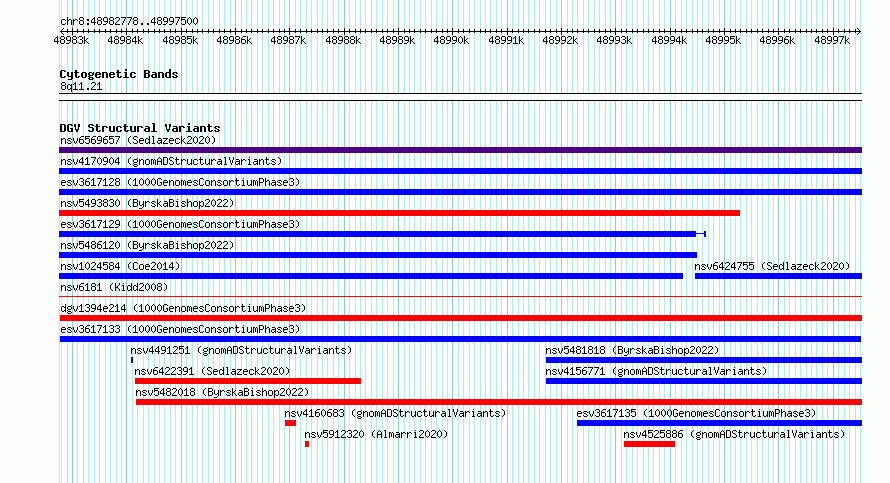
Task: Click the 48985k ruler tick label
Action: tap(180, 40)
